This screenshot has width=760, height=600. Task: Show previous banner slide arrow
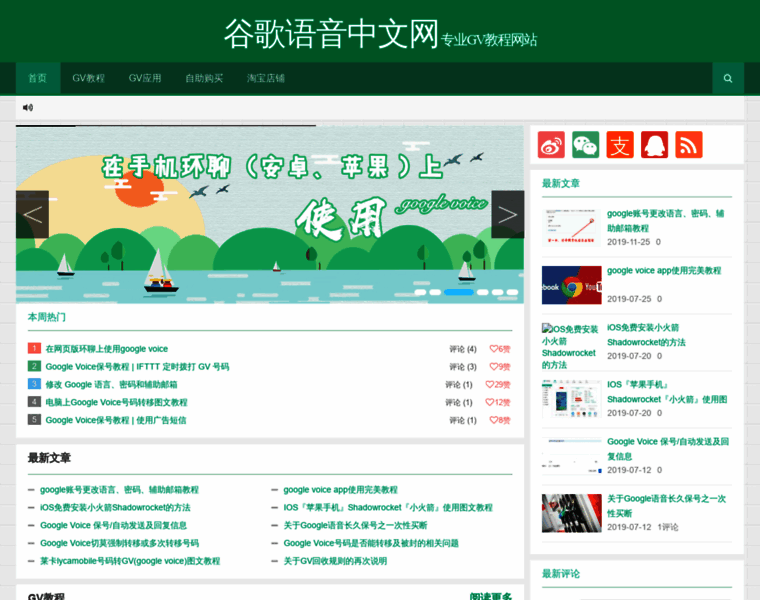click(x=32, y=214)
